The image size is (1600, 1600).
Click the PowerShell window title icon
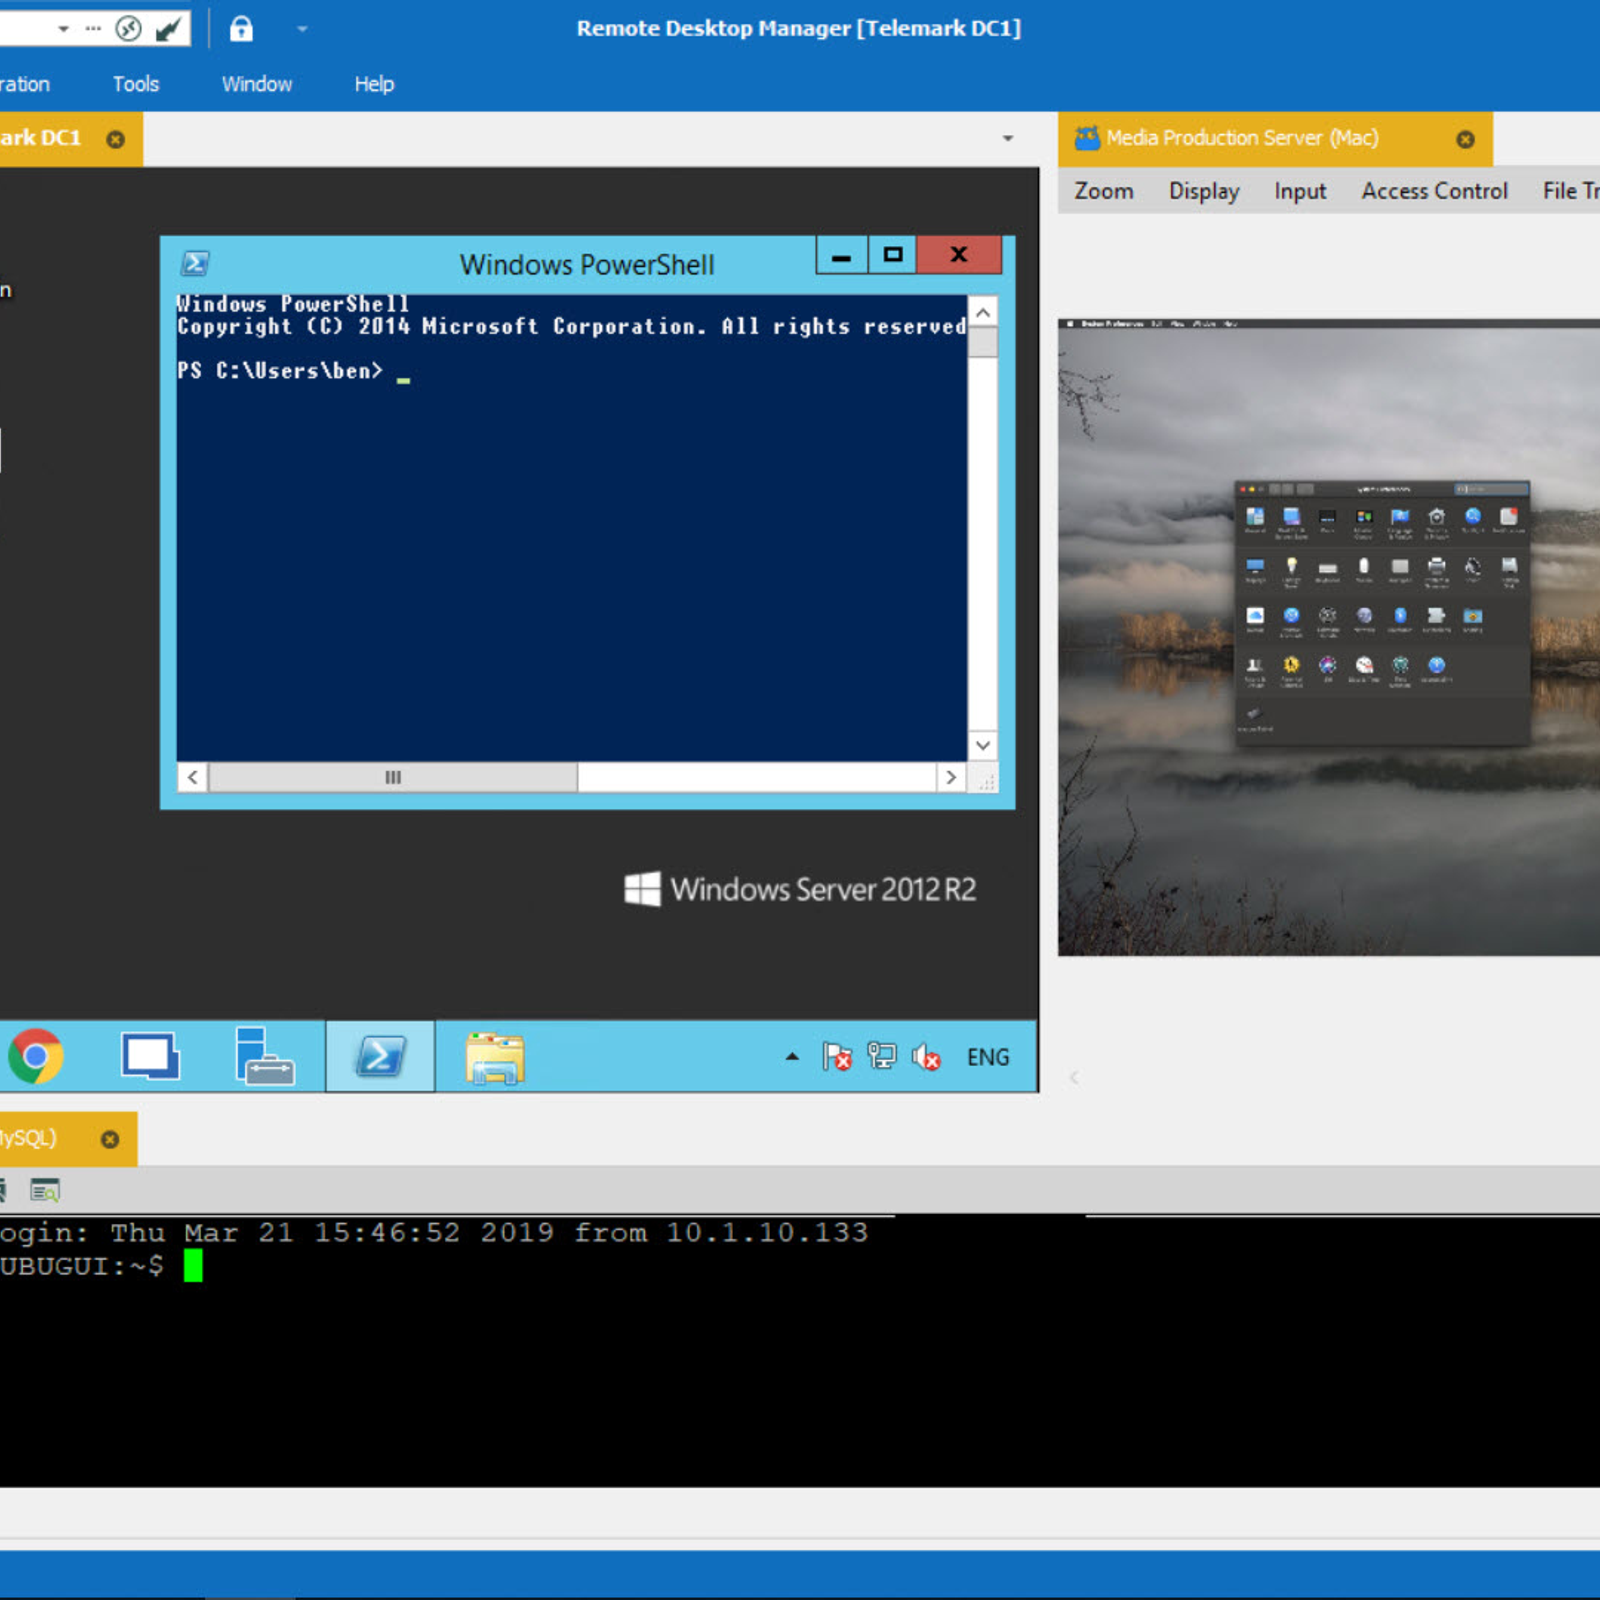coord(195,263)
